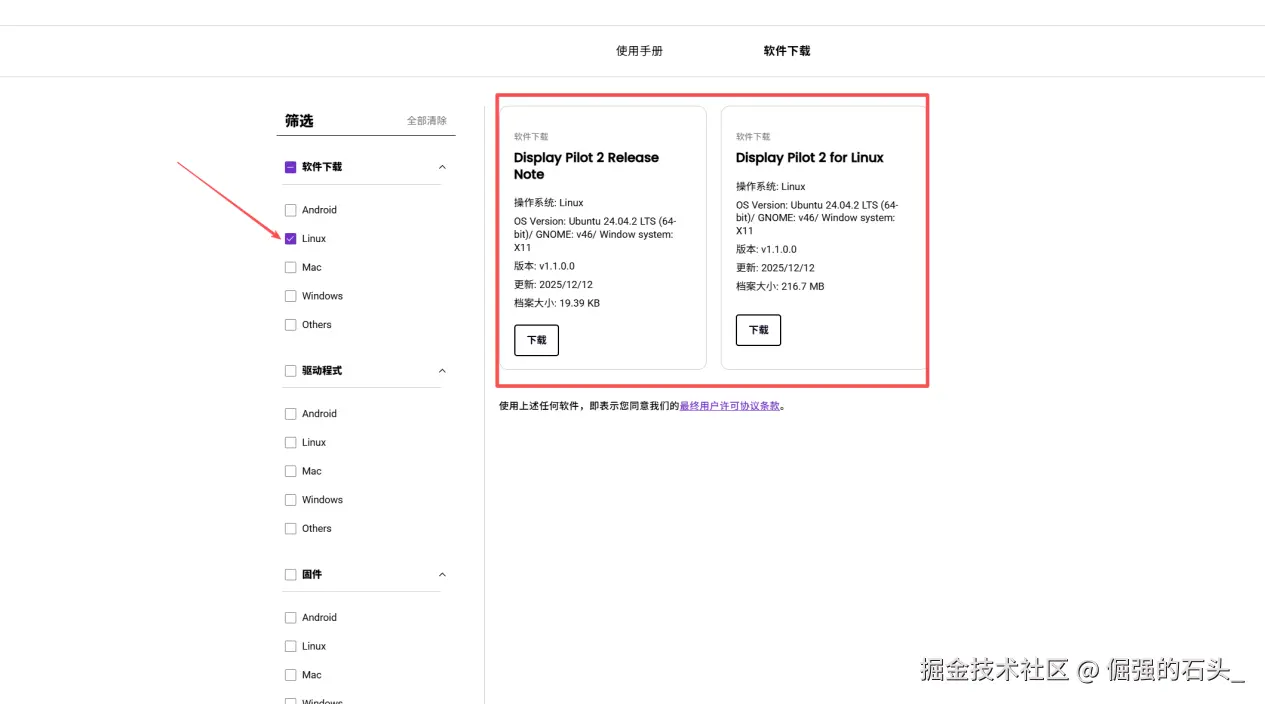This screenshot has height=704, width=1265.
Task: Check Linux under 固件
Action: 291,647
